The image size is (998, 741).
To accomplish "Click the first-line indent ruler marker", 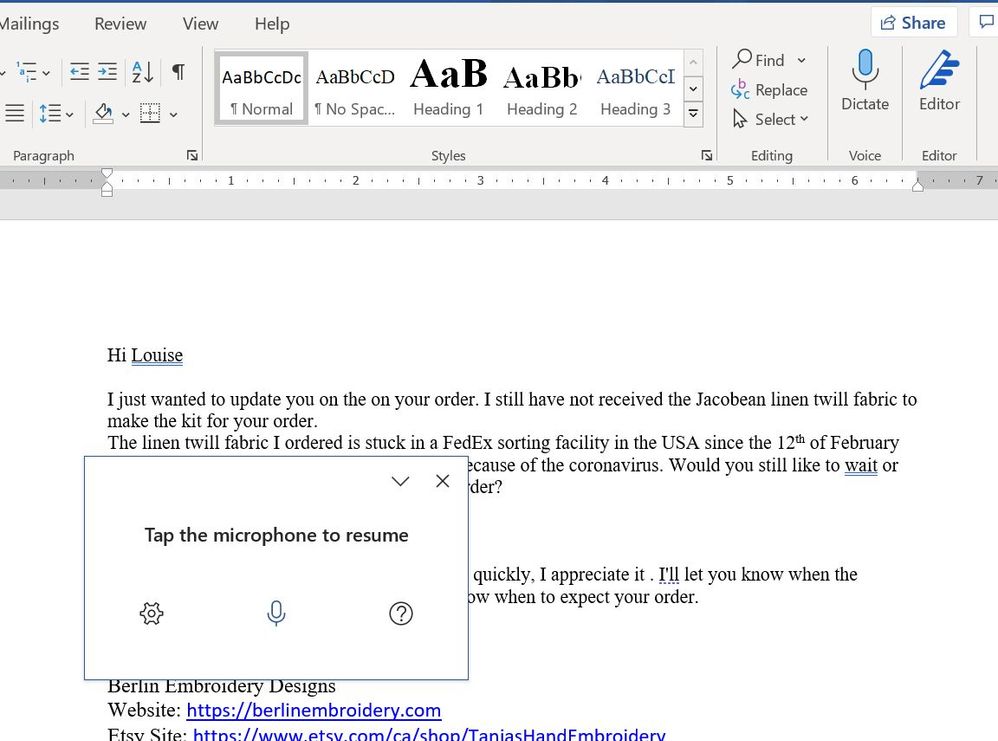I will pos(107,173).
